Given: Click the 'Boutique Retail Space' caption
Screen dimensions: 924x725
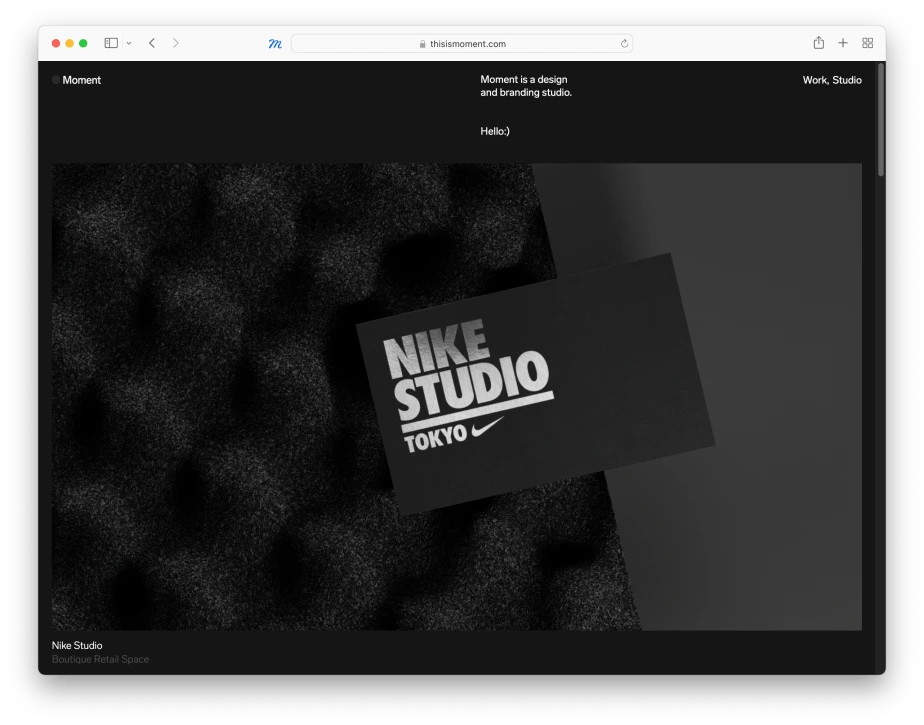Looking at the screenshot, I should tap(100, 659).
